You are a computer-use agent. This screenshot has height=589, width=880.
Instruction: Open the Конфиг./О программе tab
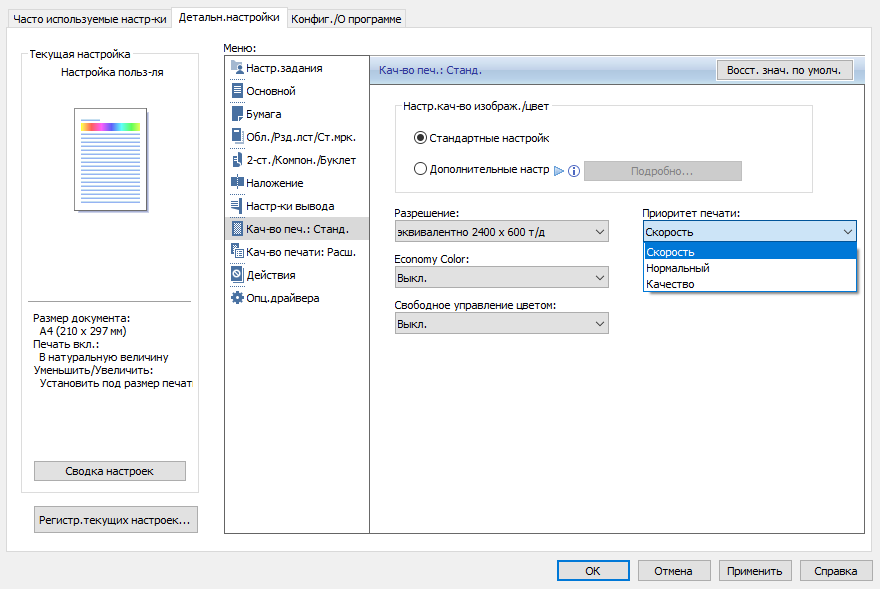(x=347, y=19)
